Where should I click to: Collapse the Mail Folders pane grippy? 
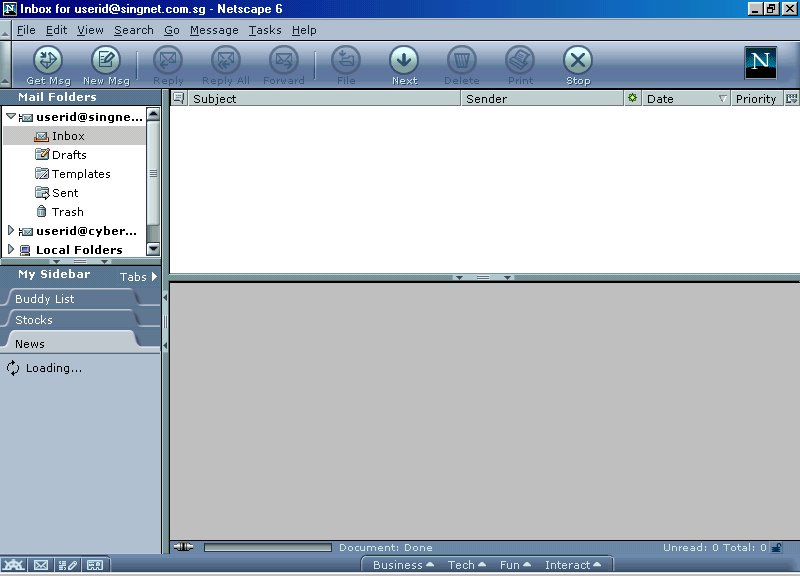[80, 262]
